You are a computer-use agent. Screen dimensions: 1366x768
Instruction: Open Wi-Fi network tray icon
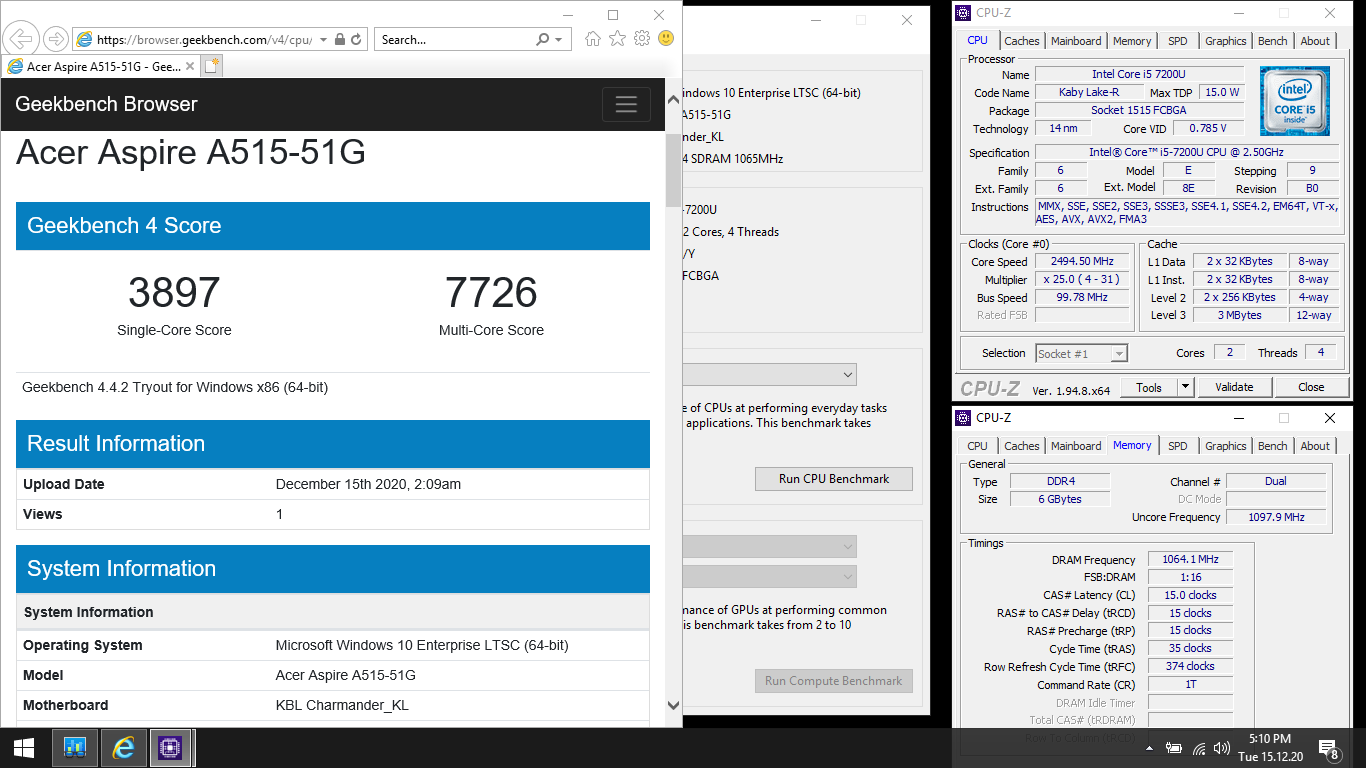(x=1198, y=748)
